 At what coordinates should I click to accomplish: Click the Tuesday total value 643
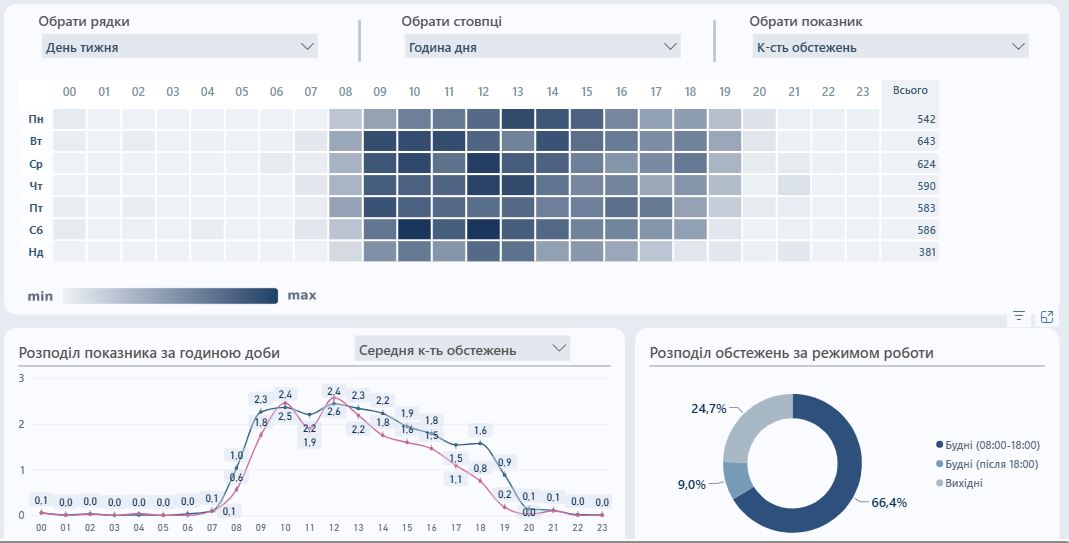coord(926,141)
